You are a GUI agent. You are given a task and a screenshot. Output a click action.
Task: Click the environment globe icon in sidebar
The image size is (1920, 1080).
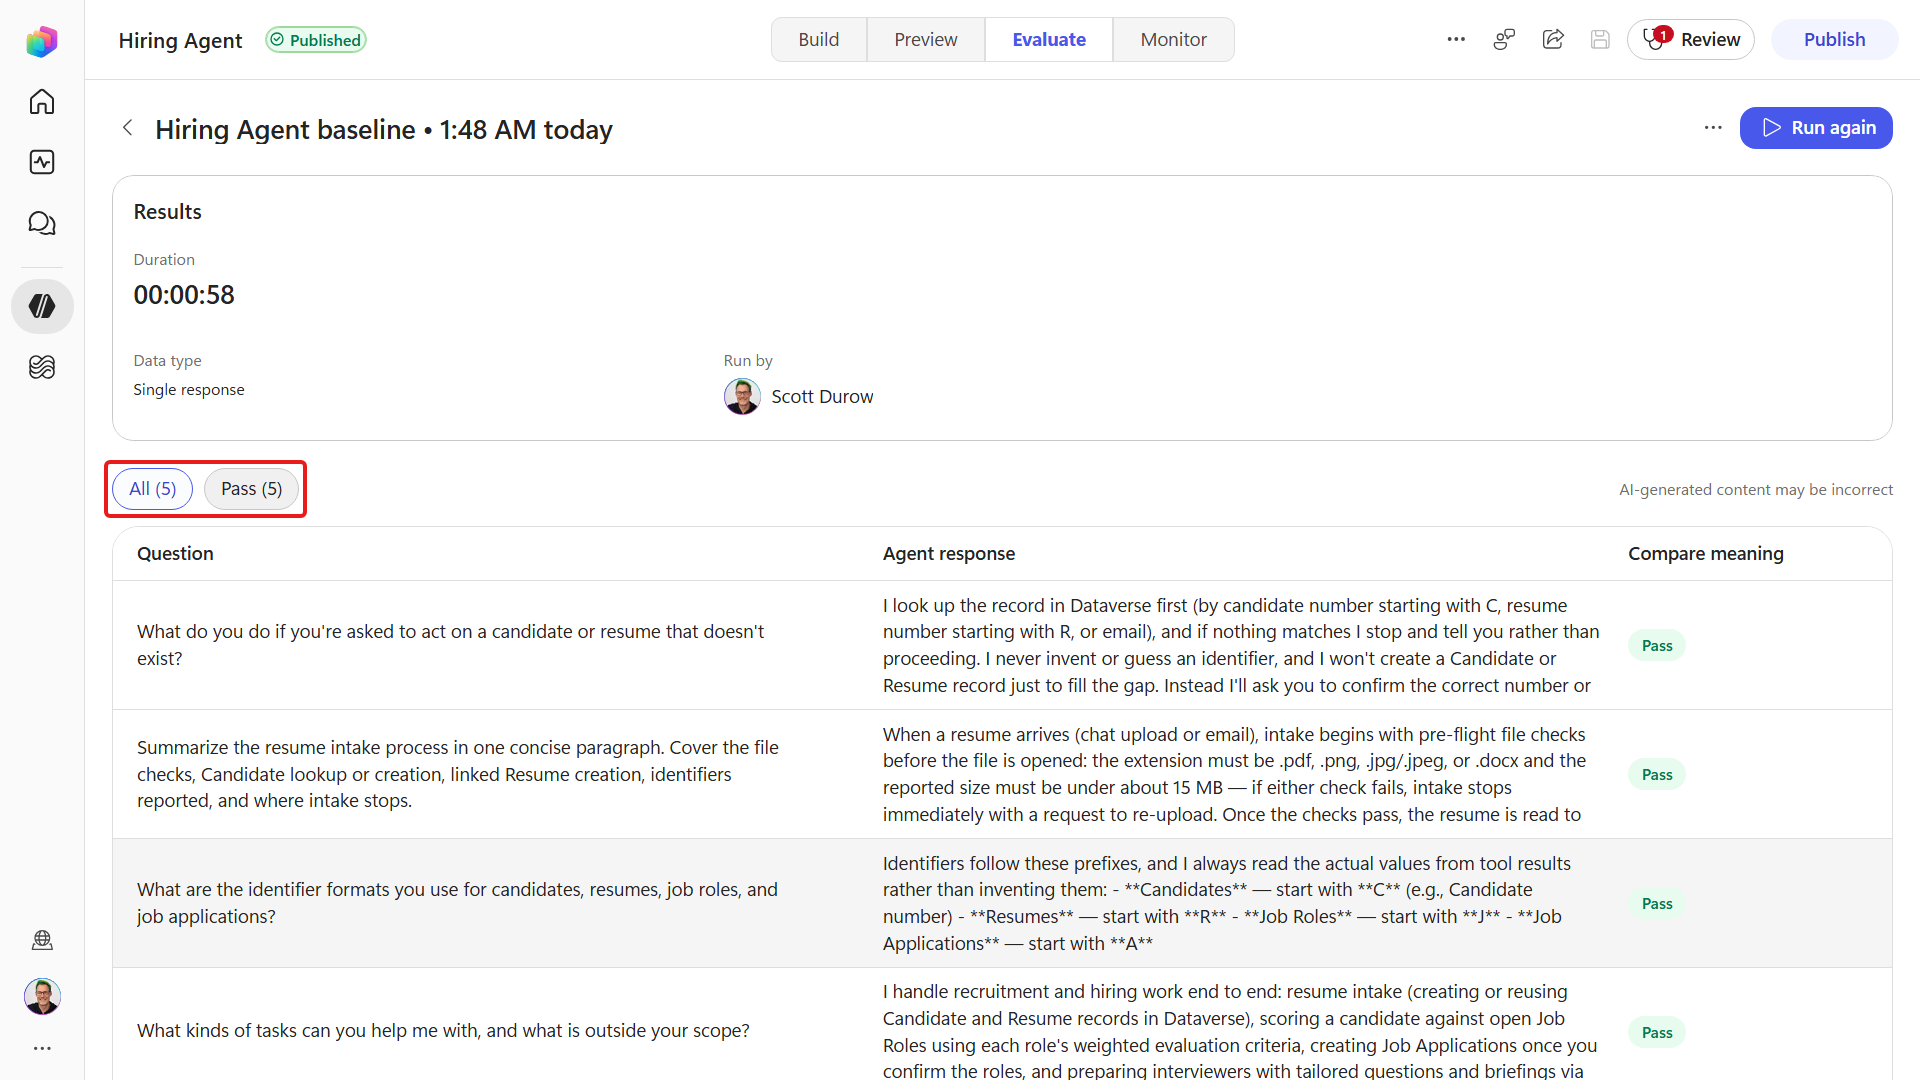click(x=42, y=940)
